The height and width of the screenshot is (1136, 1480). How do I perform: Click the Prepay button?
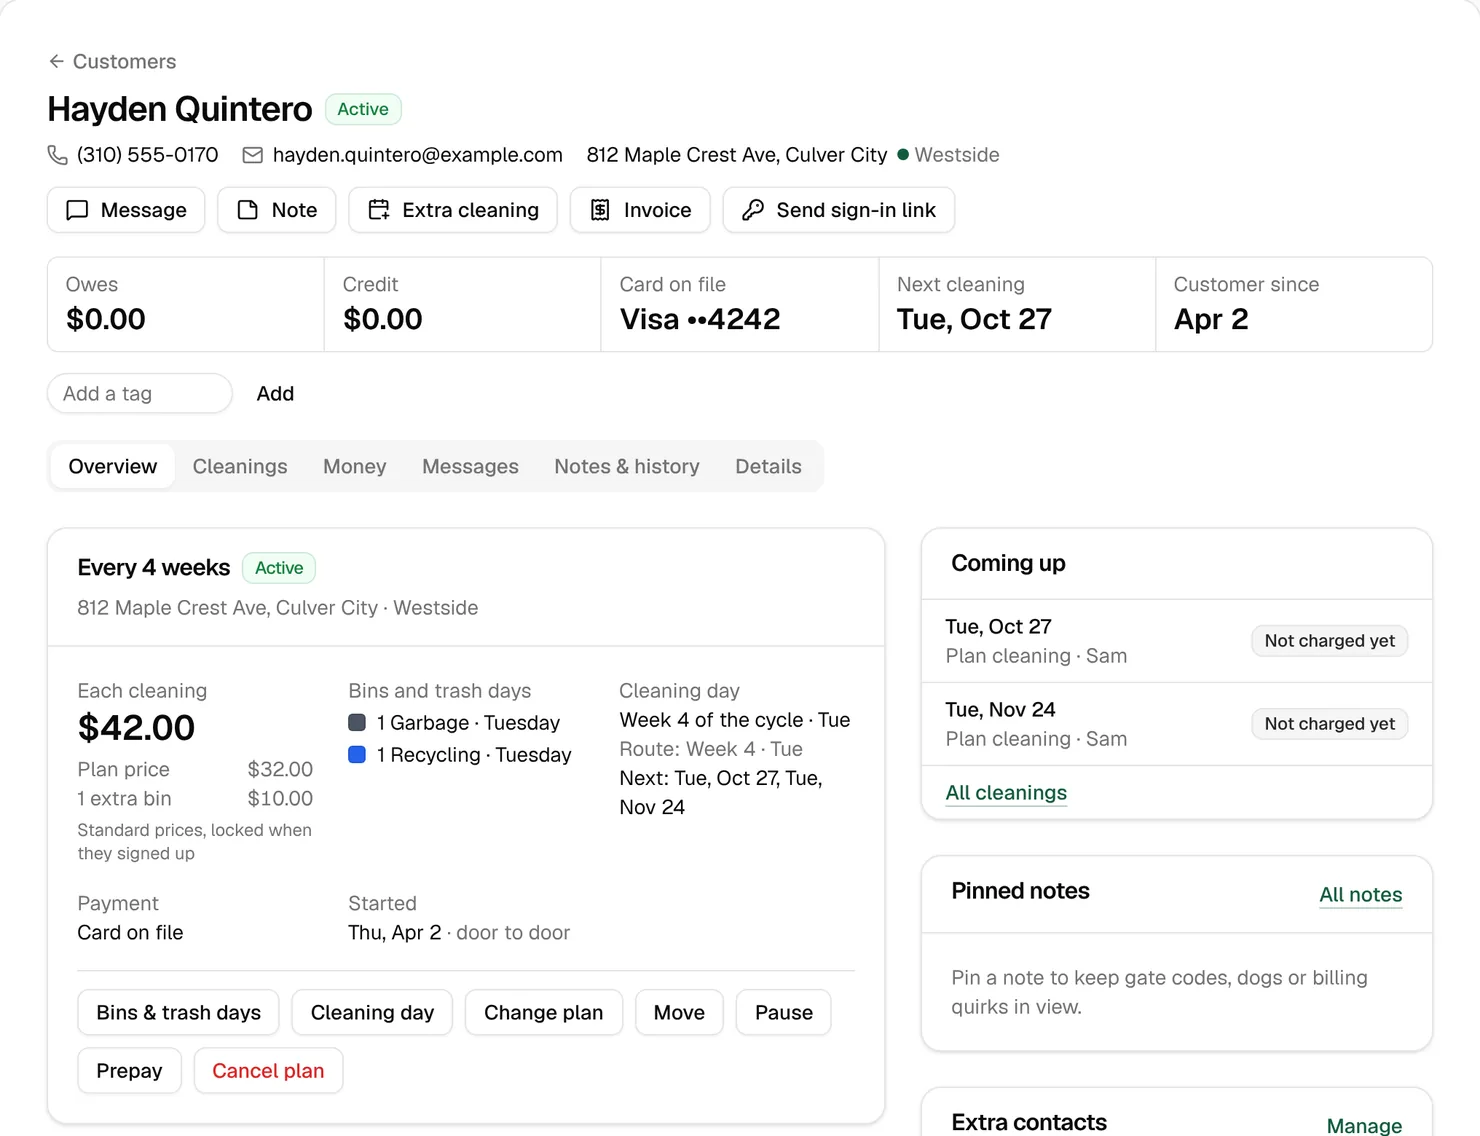point(129,1071)
